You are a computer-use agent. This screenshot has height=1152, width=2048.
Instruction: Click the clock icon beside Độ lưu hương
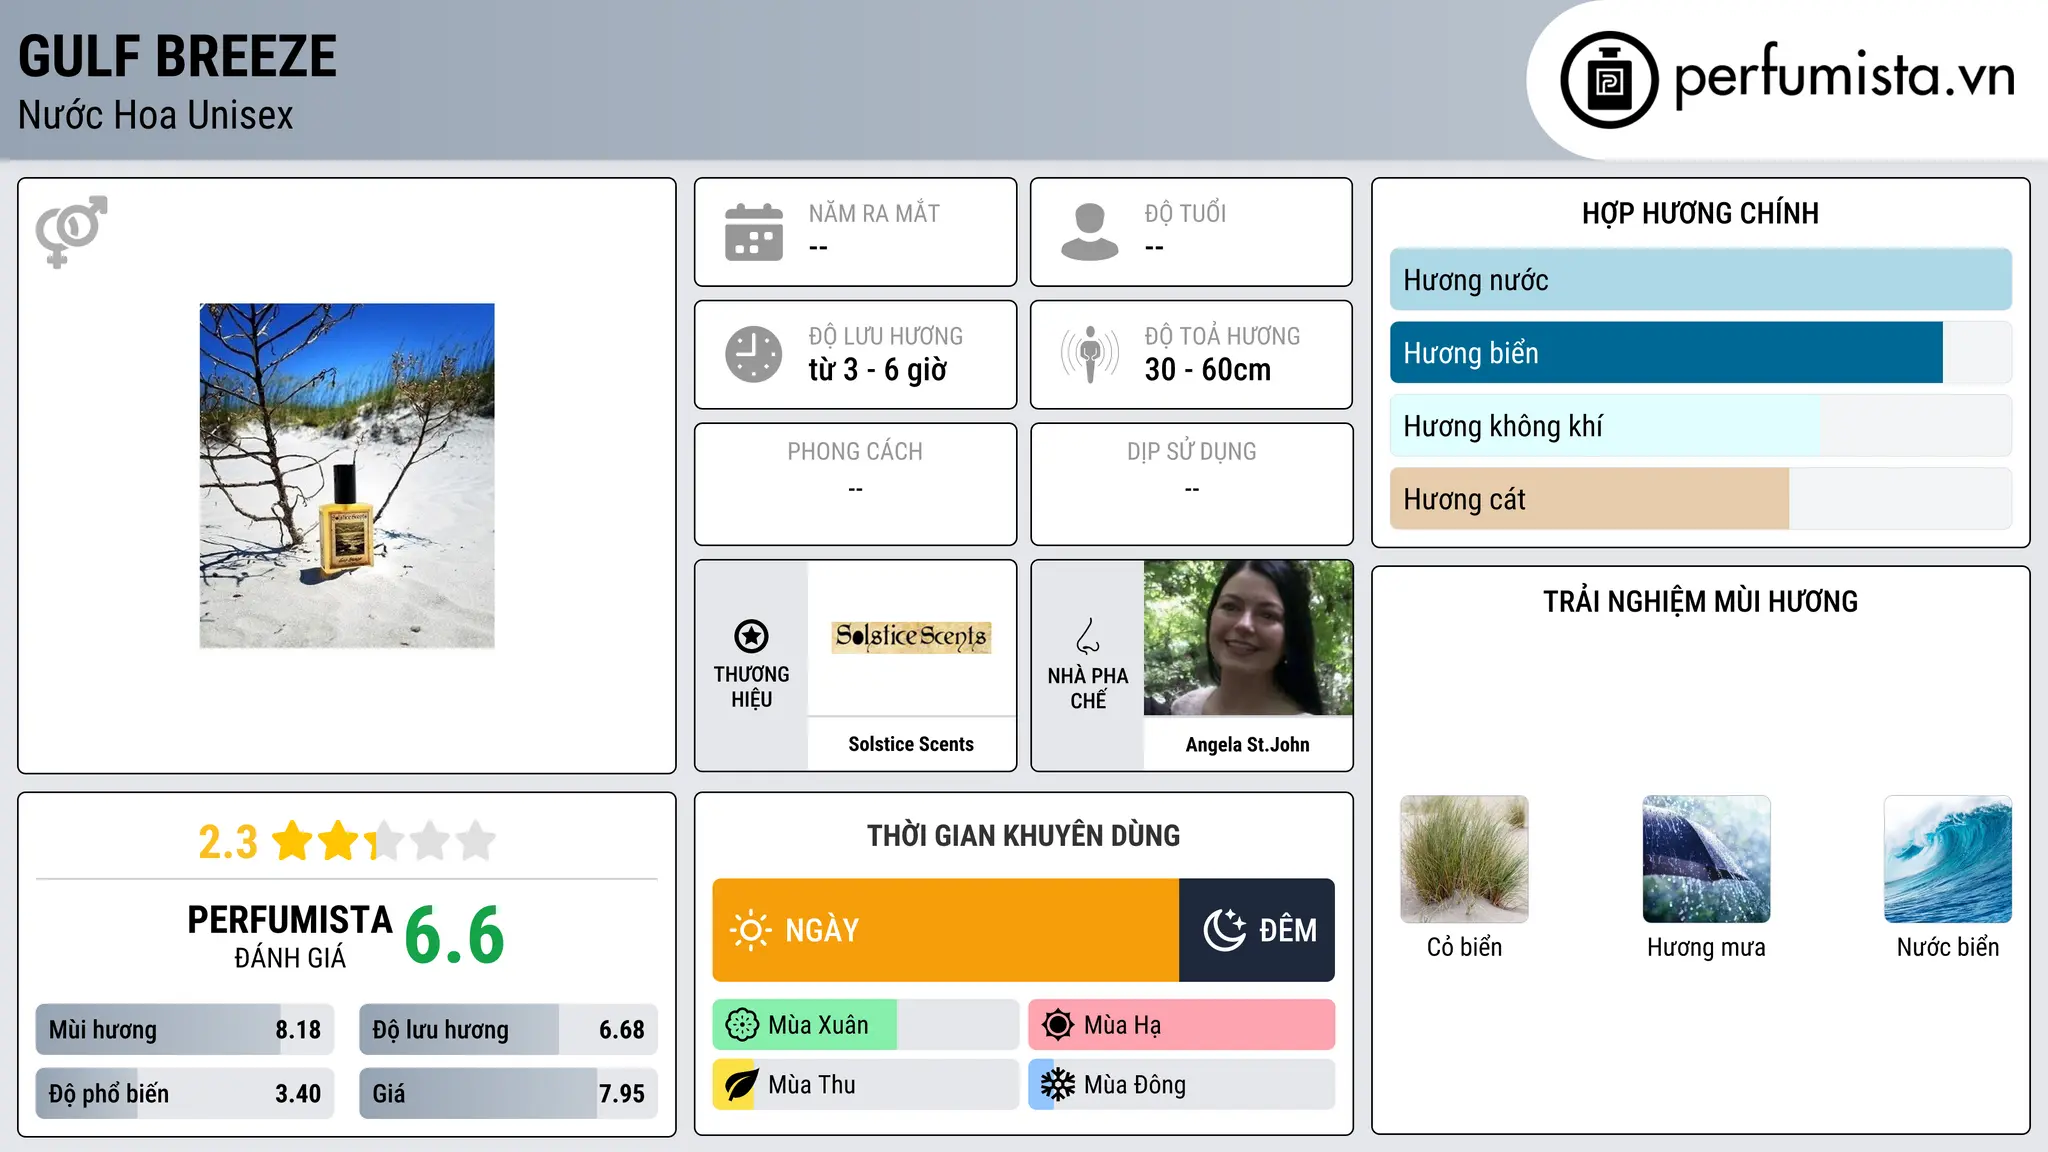click(754, 354)
